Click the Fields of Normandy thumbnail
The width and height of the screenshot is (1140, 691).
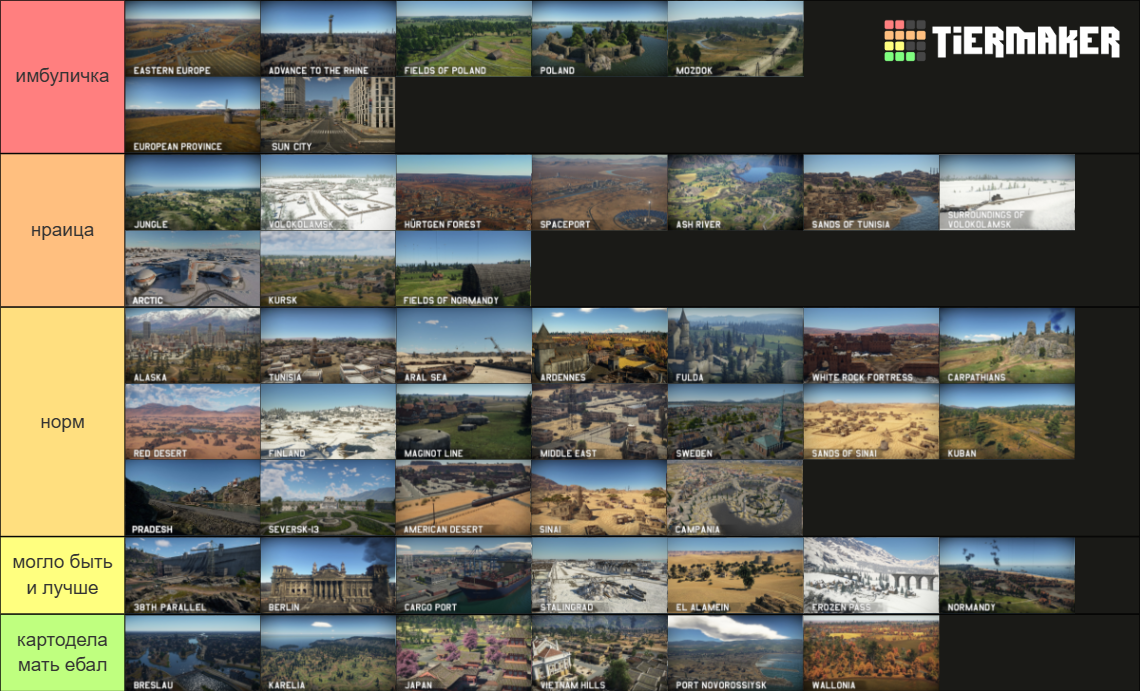[464, 269]
